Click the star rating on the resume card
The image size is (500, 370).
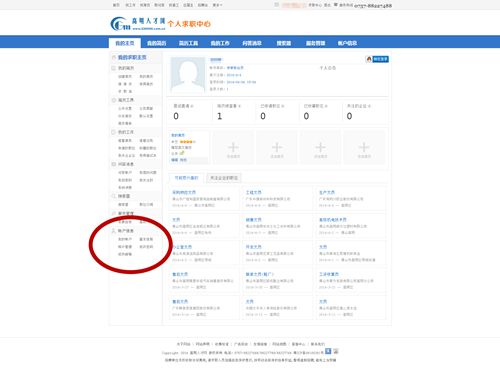coord(187,142)
